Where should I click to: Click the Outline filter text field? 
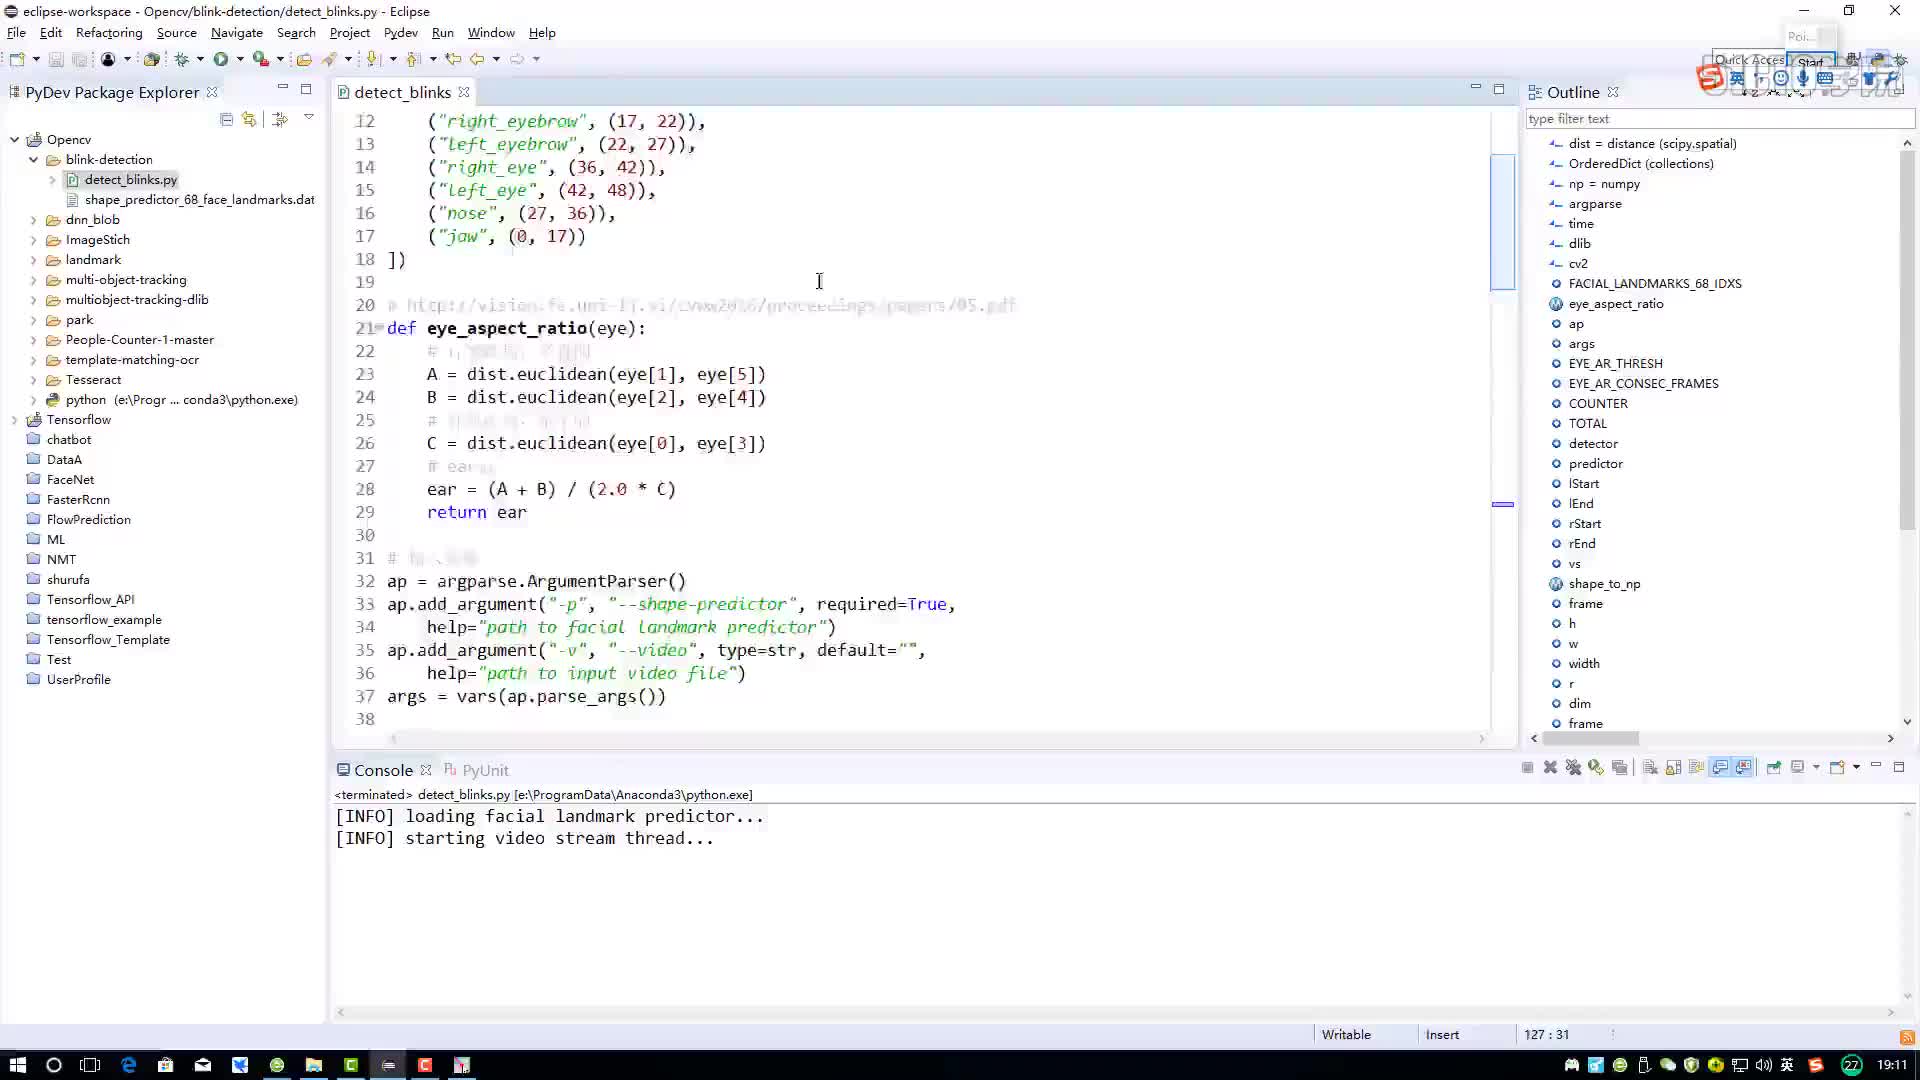click(1718, 119)
